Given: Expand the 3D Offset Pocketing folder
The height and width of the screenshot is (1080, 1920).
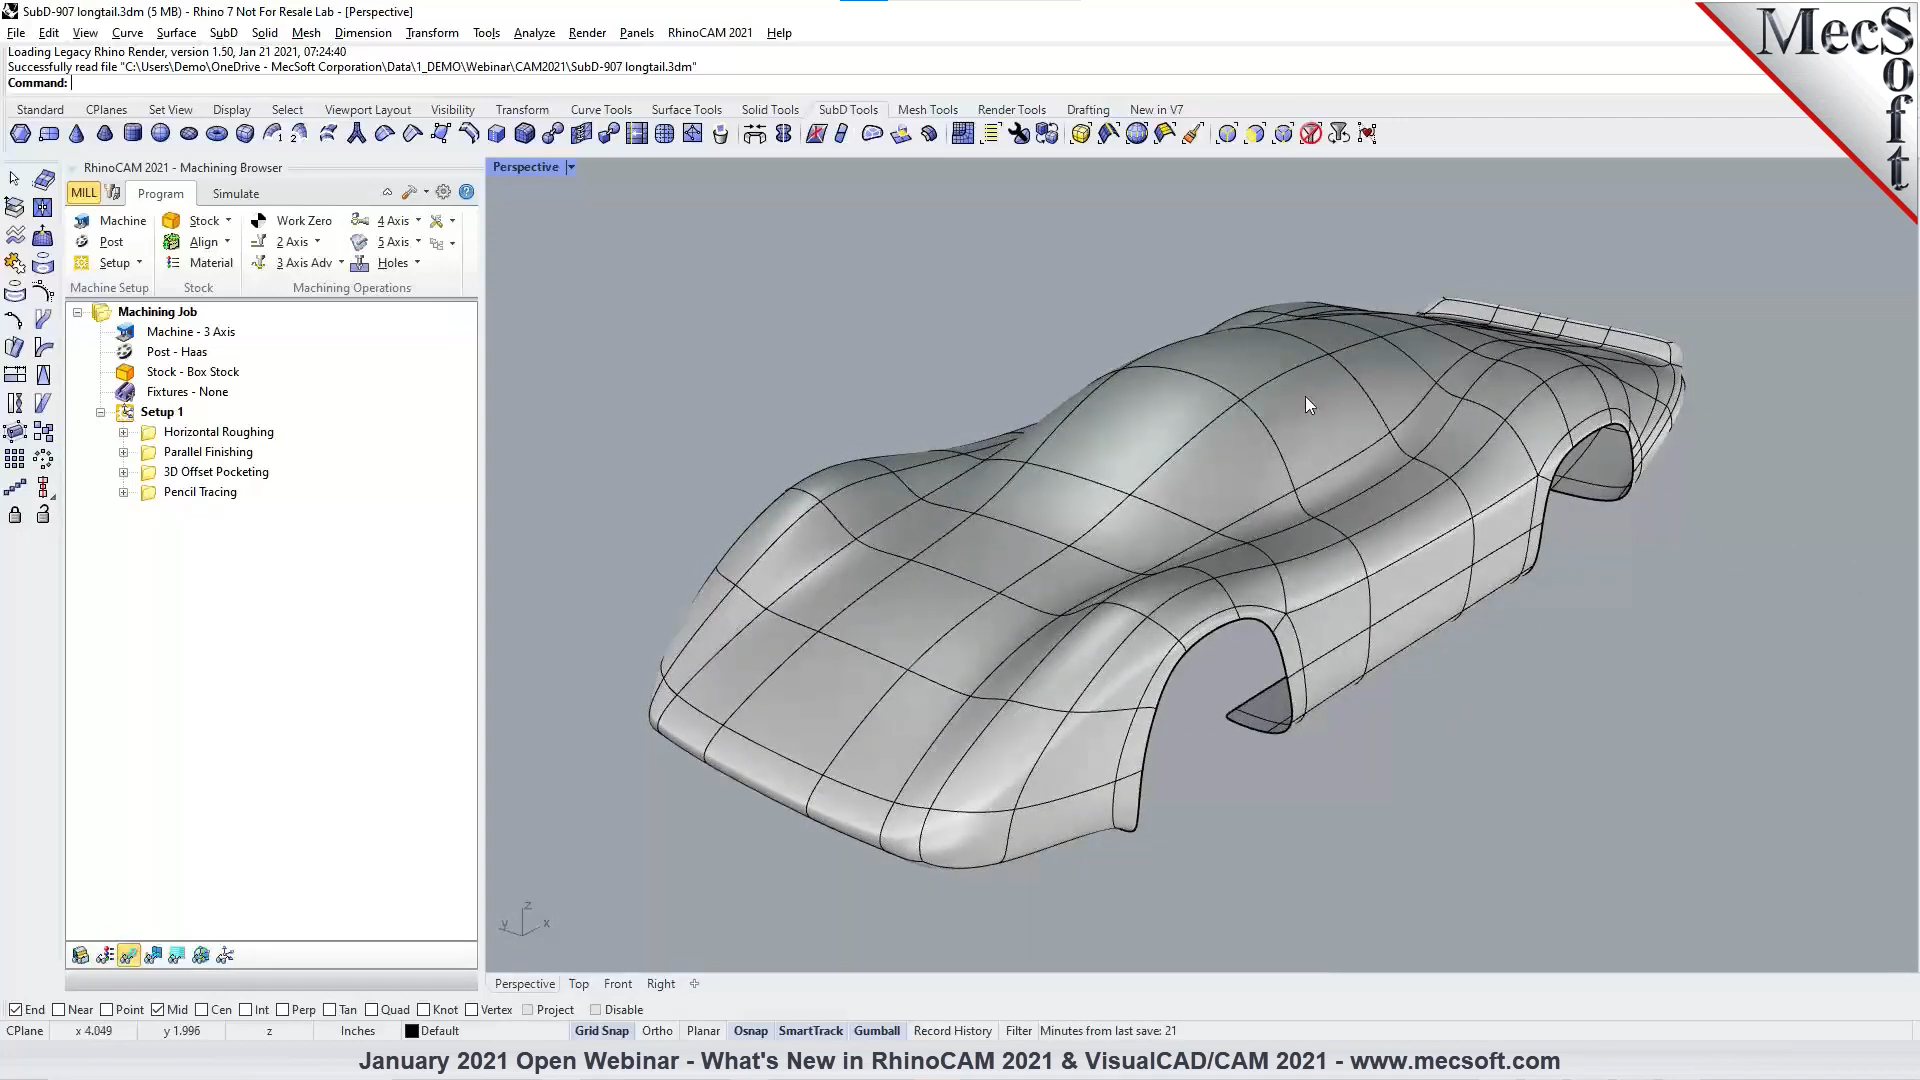Looking at the screenshot, I should [123, 473].
